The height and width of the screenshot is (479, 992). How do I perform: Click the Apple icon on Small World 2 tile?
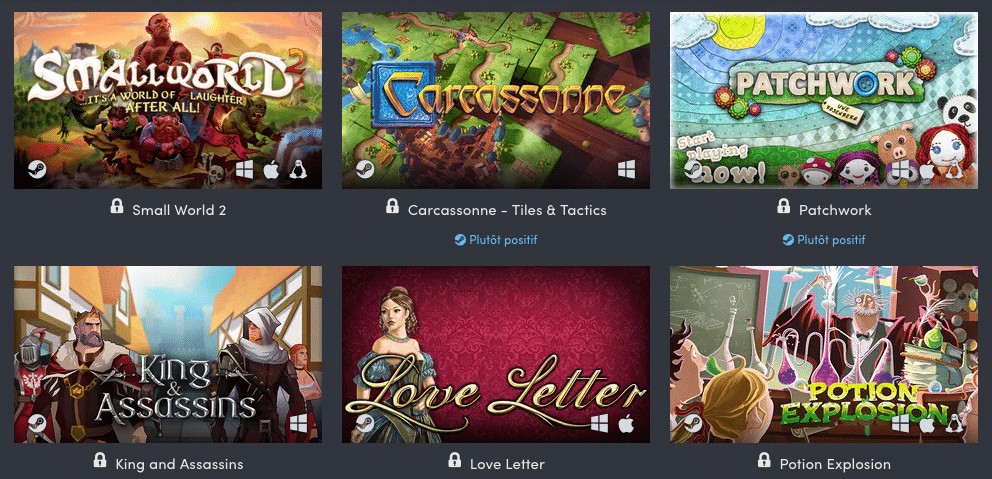point(271,170)
